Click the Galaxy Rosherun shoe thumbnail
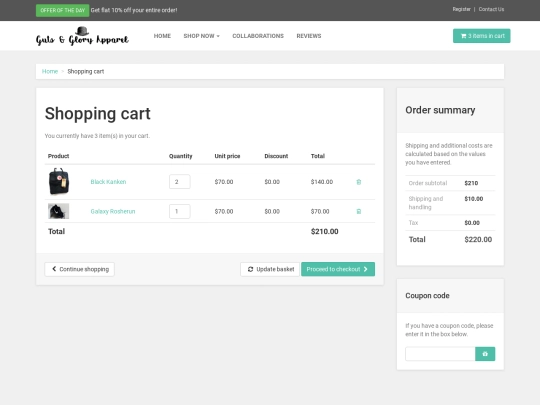The image size is (540, 405). click(58, 211)
